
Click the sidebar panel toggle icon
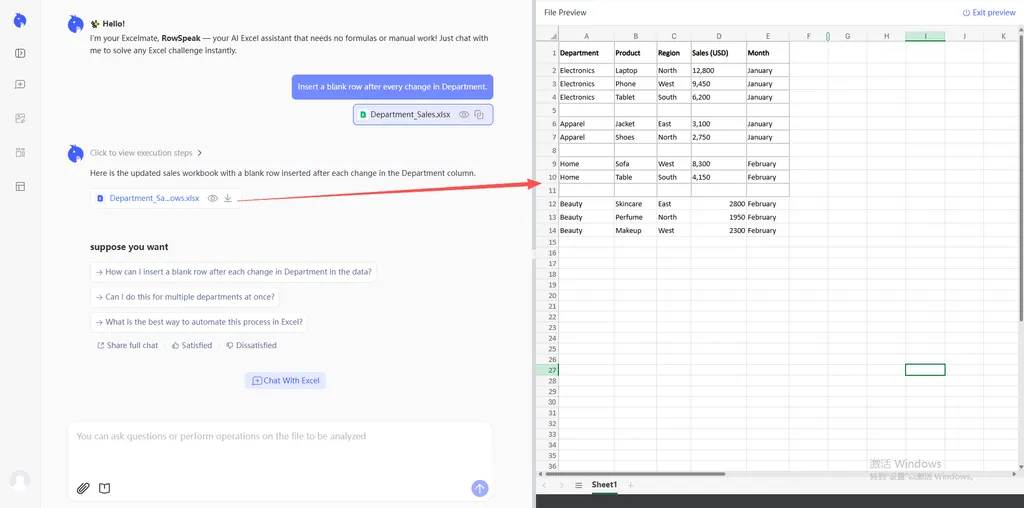pos(20,53)
